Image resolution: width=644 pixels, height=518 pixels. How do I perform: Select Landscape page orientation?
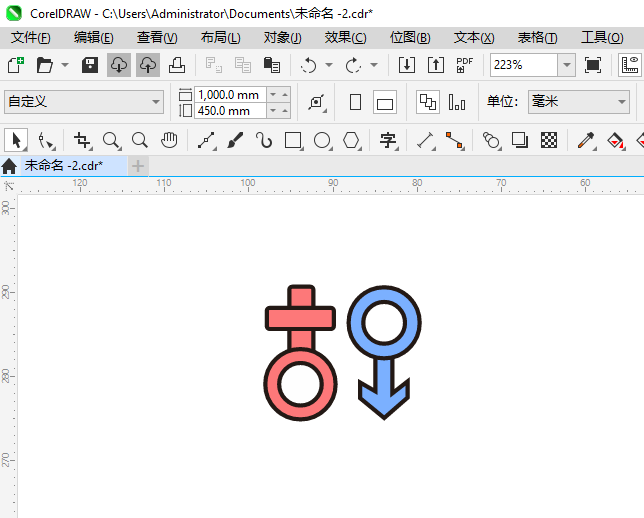point(385,102)
